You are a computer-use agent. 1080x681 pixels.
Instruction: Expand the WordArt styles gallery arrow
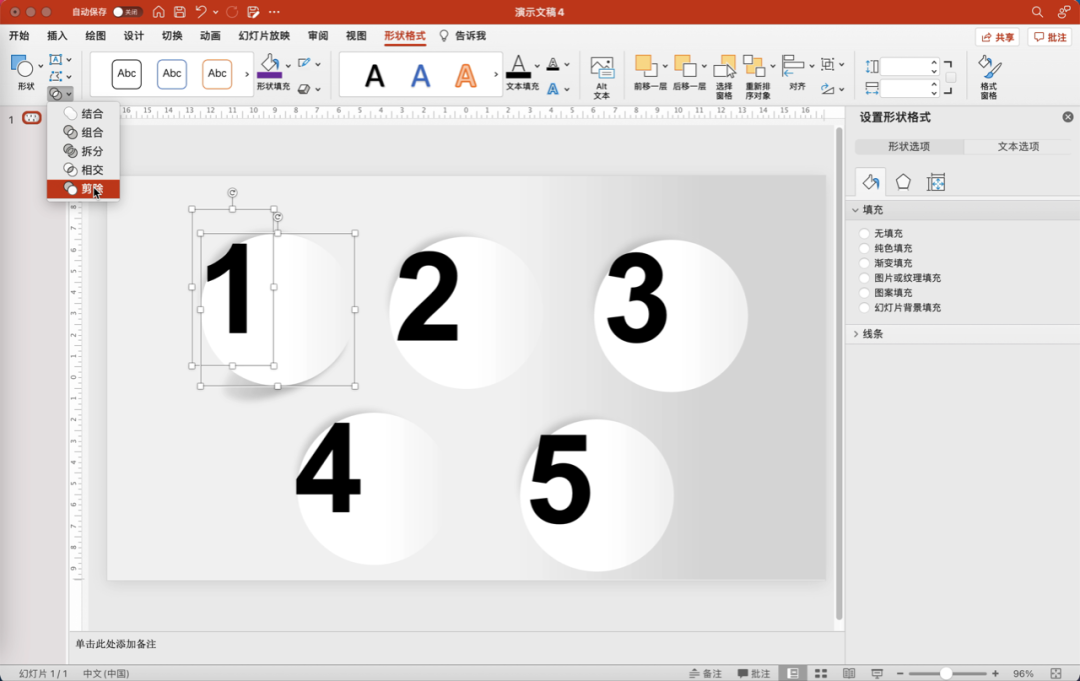(x=495, y=74)
